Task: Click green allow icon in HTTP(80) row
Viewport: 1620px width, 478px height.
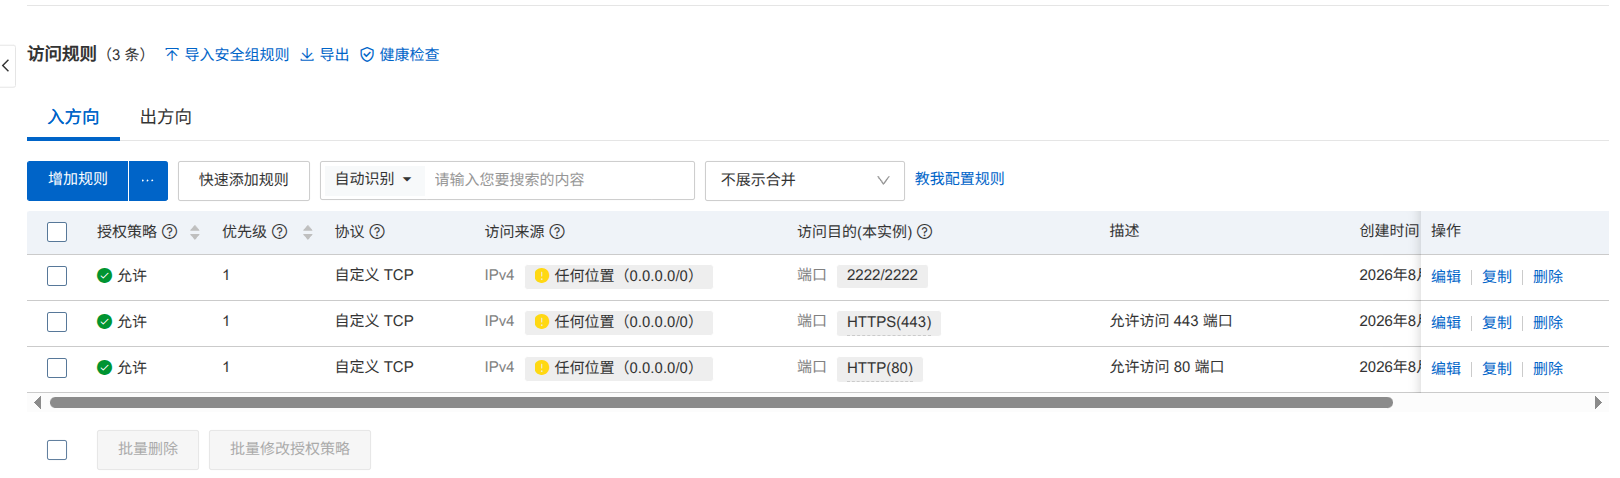Action: pos(104,368)
